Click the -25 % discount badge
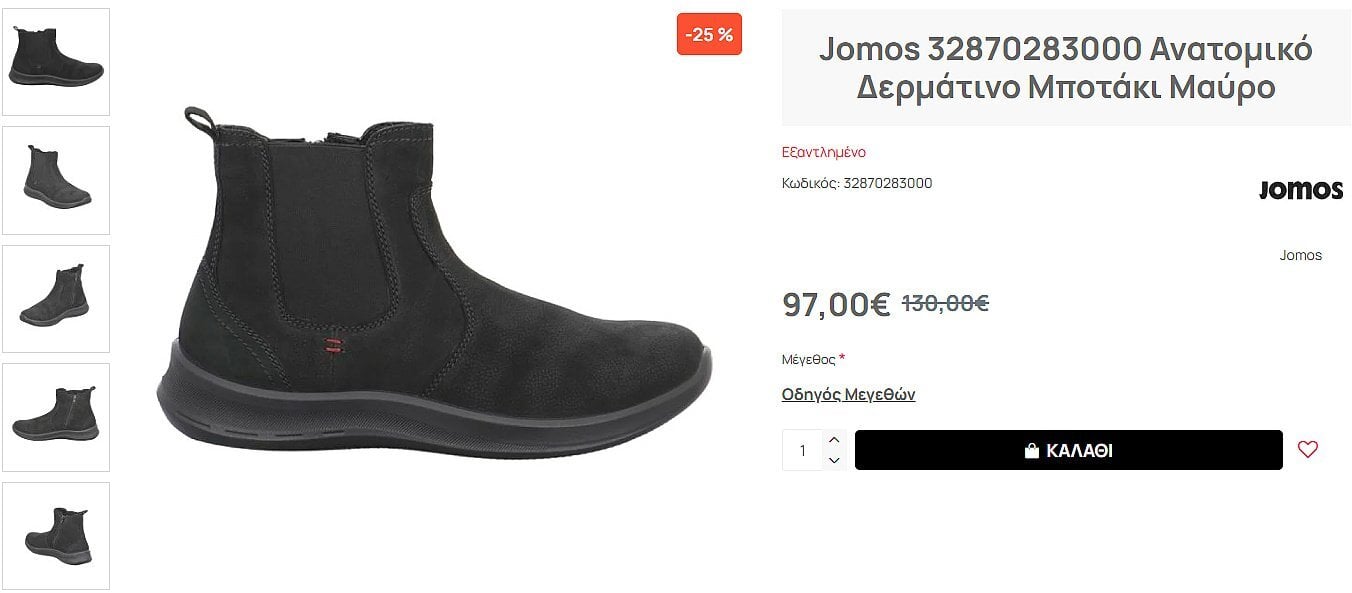Screen dimensions: 1352x593 (709, 34)
